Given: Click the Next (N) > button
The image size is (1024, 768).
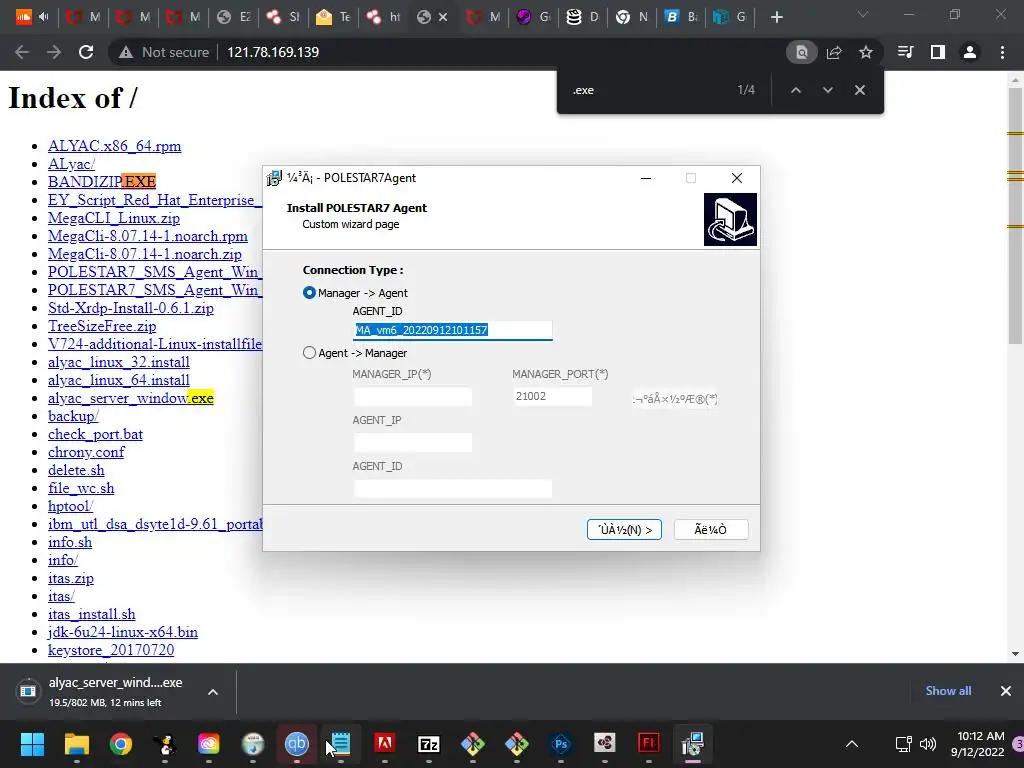Looking at the screenshot, I should tap(624, 530).
